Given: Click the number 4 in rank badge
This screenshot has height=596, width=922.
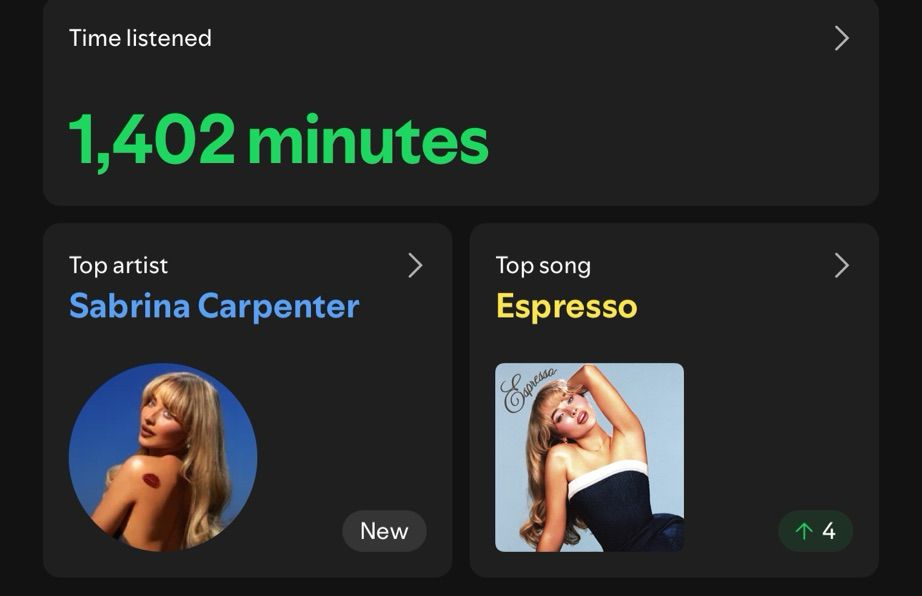Looking at the screenshot, I should [829, 531].
